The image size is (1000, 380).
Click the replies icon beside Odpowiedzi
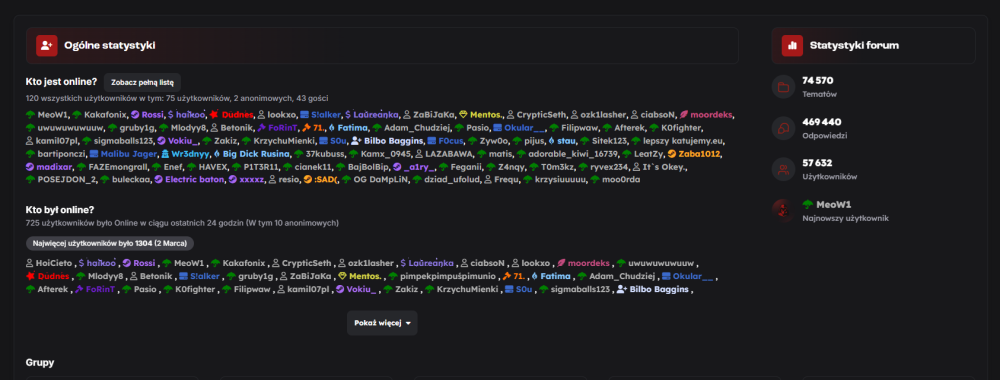[x=783, y=128]
